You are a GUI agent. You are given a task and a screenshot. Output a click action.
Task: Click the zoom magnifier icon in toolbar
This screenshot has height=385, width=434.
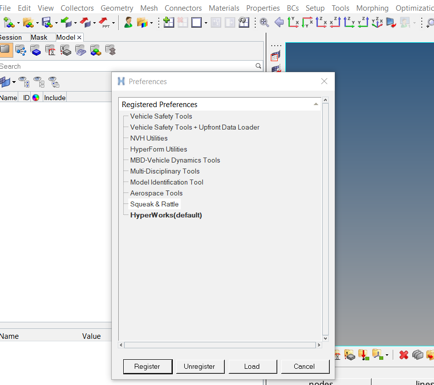[264, 23]
